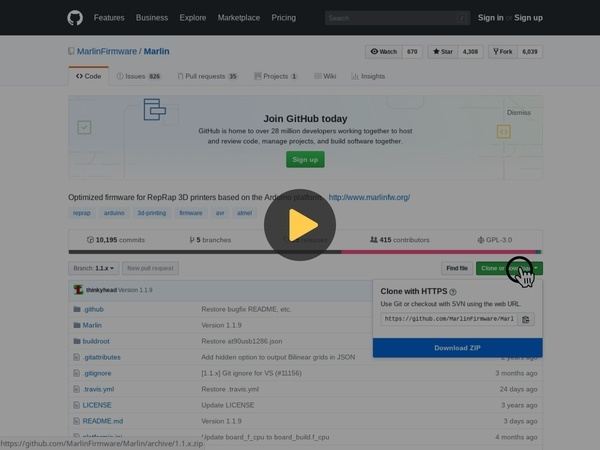Click the GitHub octocat logo
This screenshot has width=600, height=450.
75,18
